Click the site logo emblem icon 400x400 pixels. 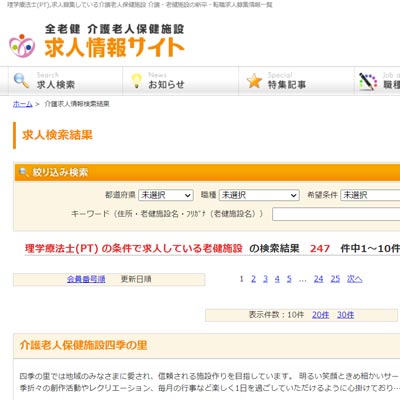(x=22, y=46)
